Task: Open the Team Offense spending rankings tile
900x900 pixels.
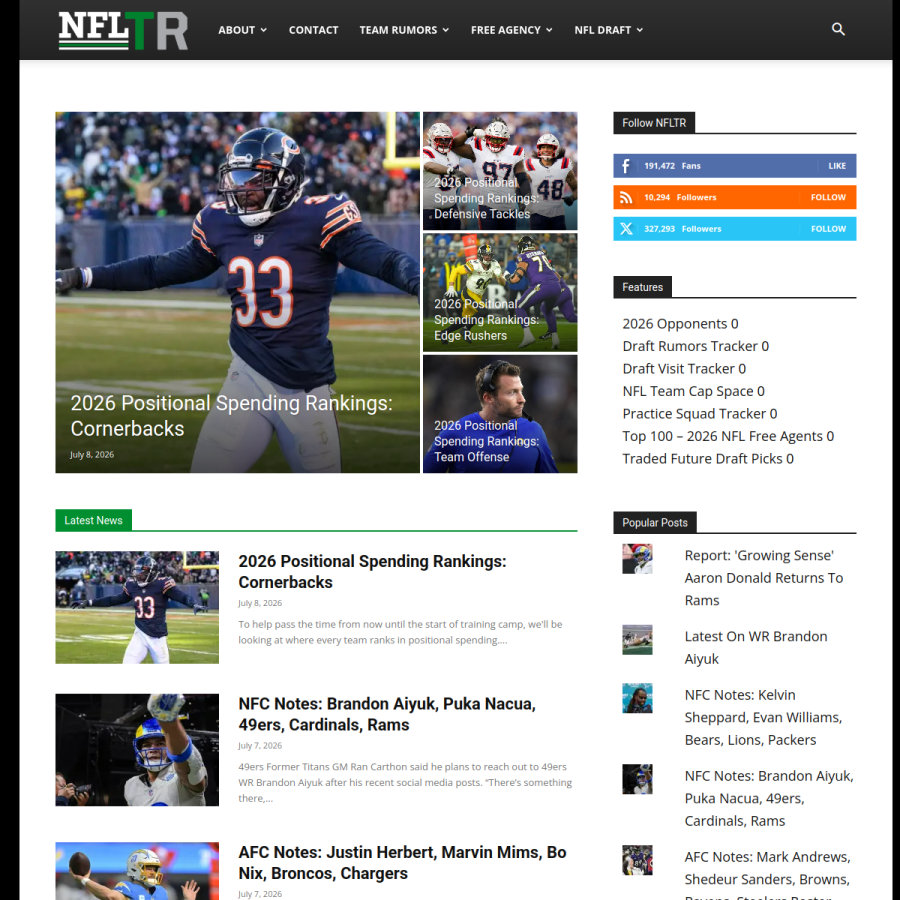Action: coord(500,414)
